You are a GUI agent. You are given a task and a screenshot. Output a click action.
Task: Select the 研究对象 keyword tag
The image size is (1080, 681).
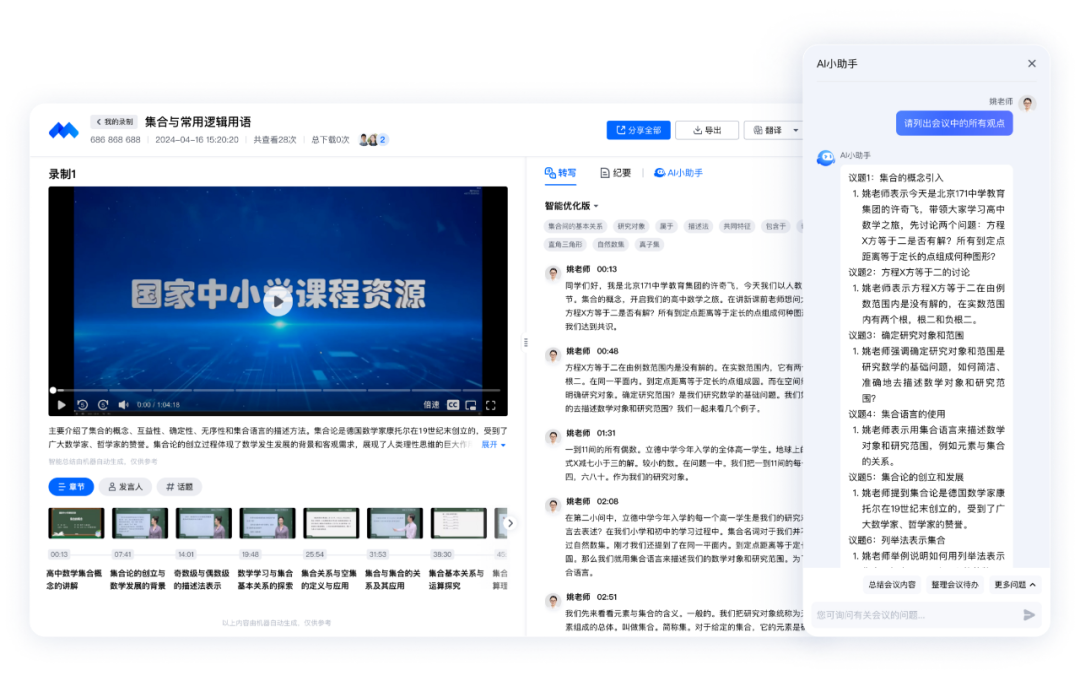[631, 226]
